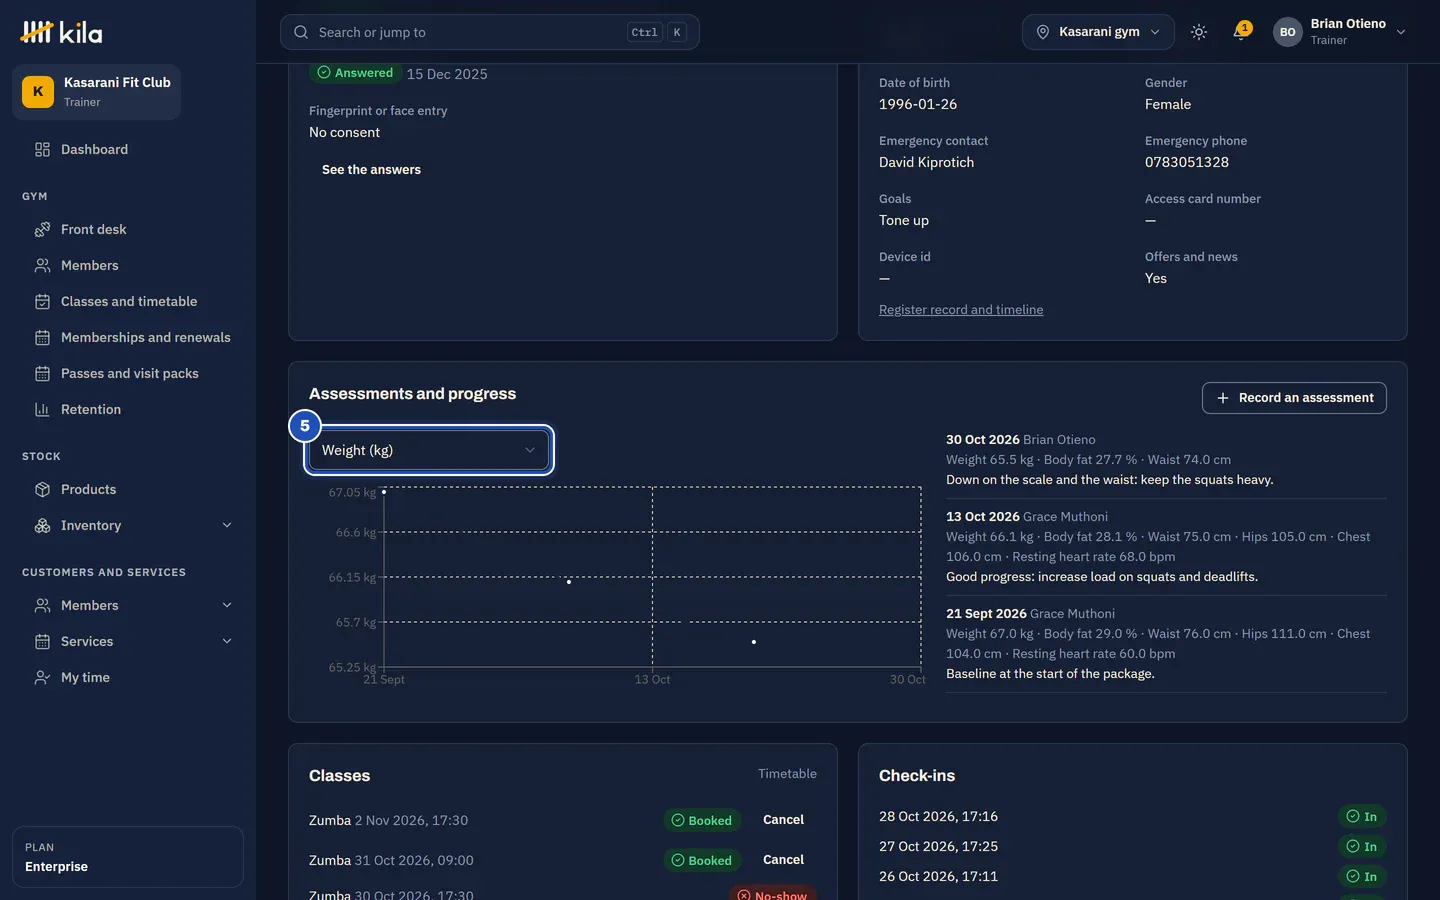This screenshot has width=1440, height=900.
Task: Click the Services calendar icon
Action: (42, 642)
